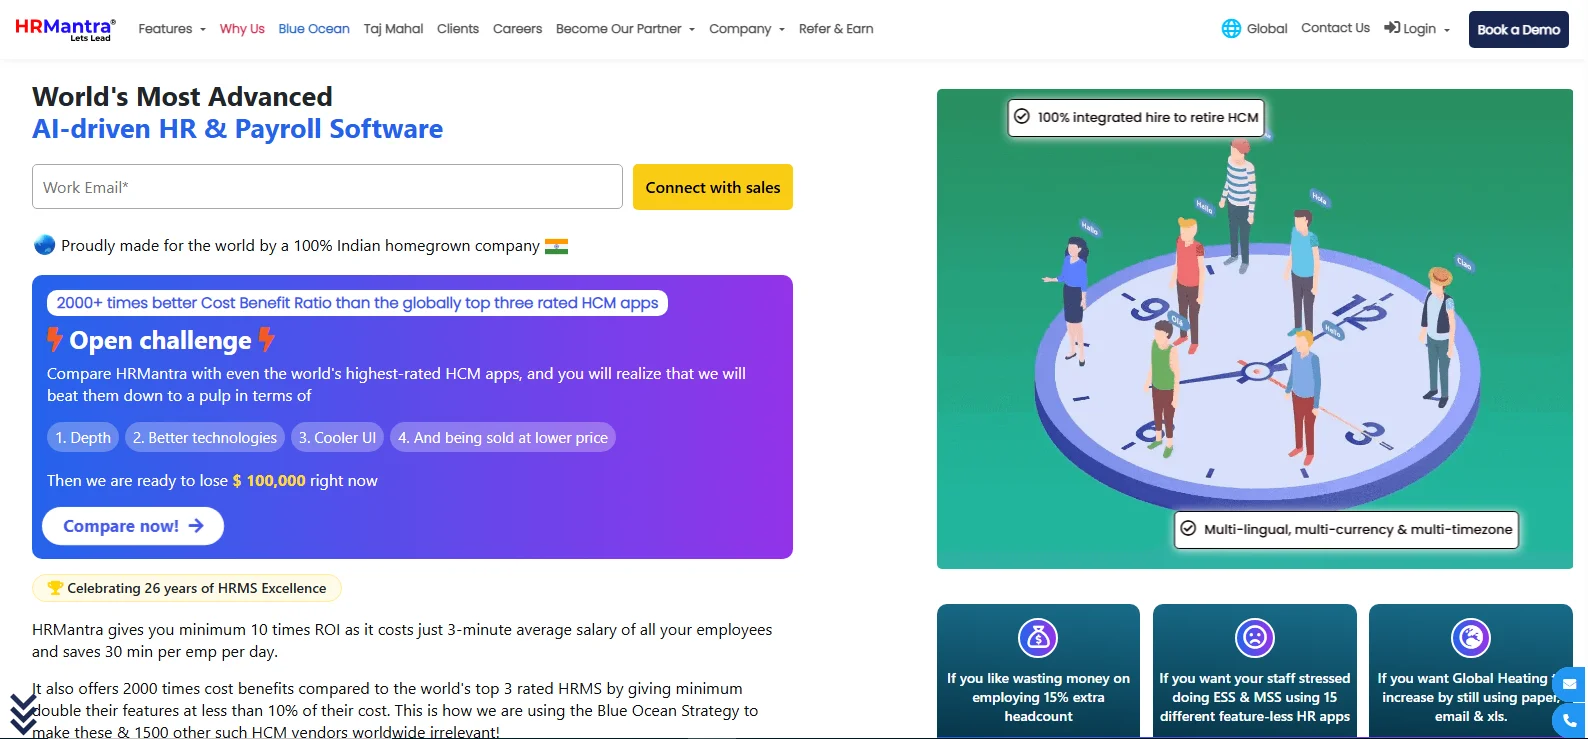
Task: Click the HRMantra logo
Action: tap(65, 29)
